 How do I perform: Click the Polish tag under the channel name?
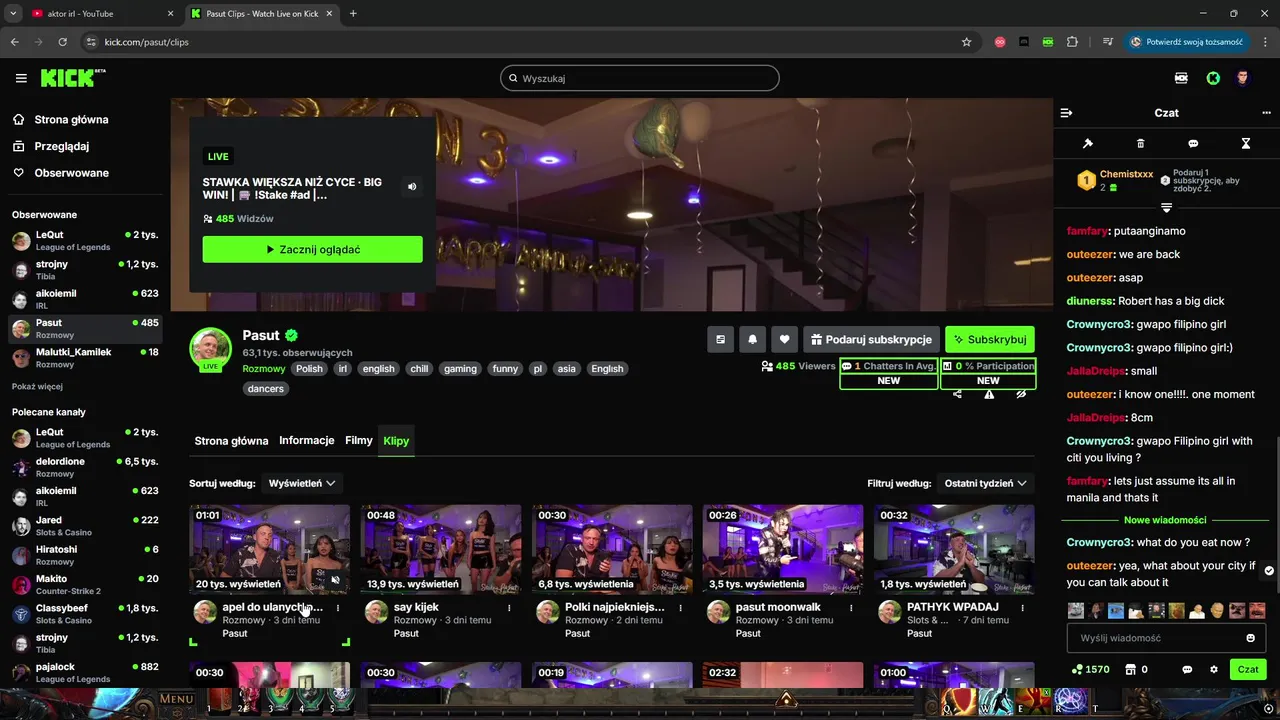pos(309,369)
